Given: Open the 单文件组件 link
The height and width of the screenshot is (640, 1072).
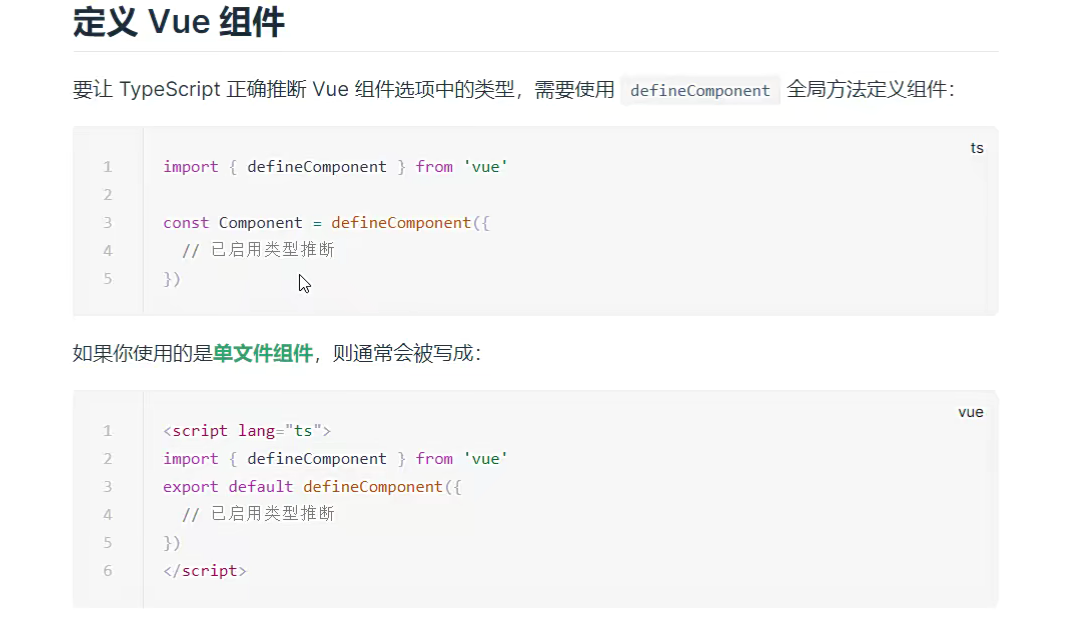Looking at the screenshot, I should pyautogui.click(x=263, y=354).
